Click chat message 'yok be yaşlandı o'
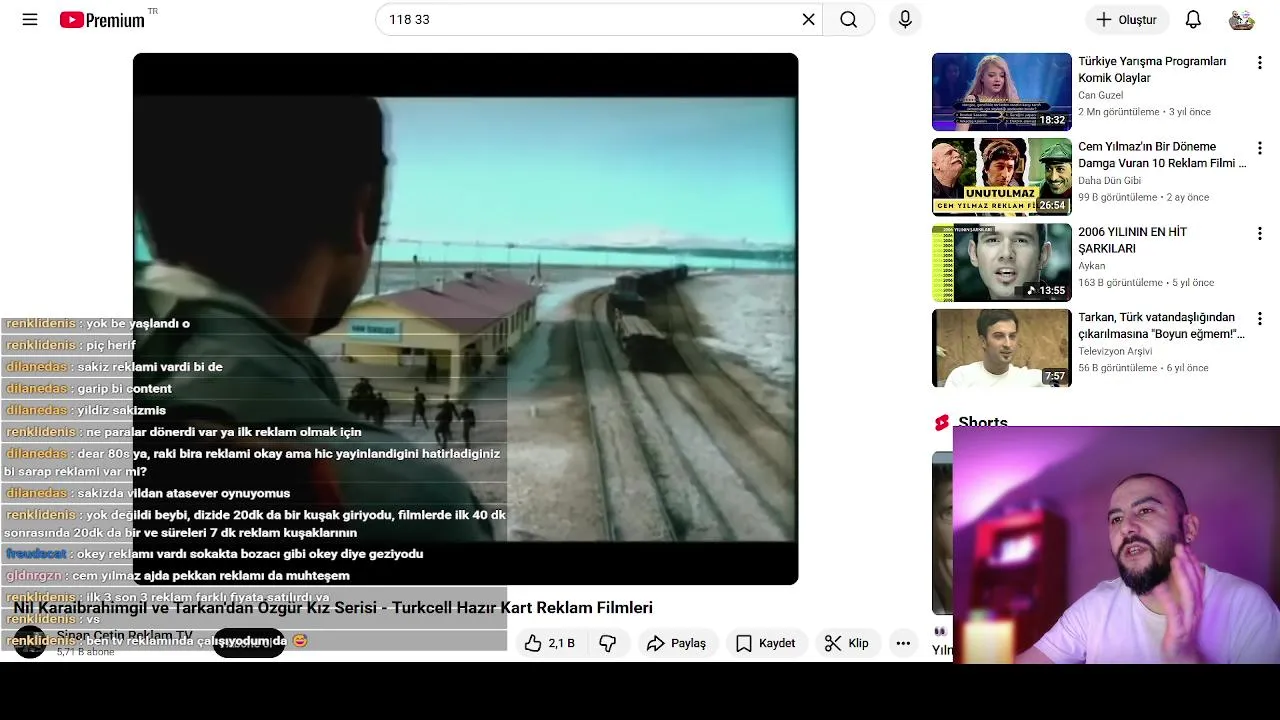The image size is (1280, 720). click(x=138, y=323)
